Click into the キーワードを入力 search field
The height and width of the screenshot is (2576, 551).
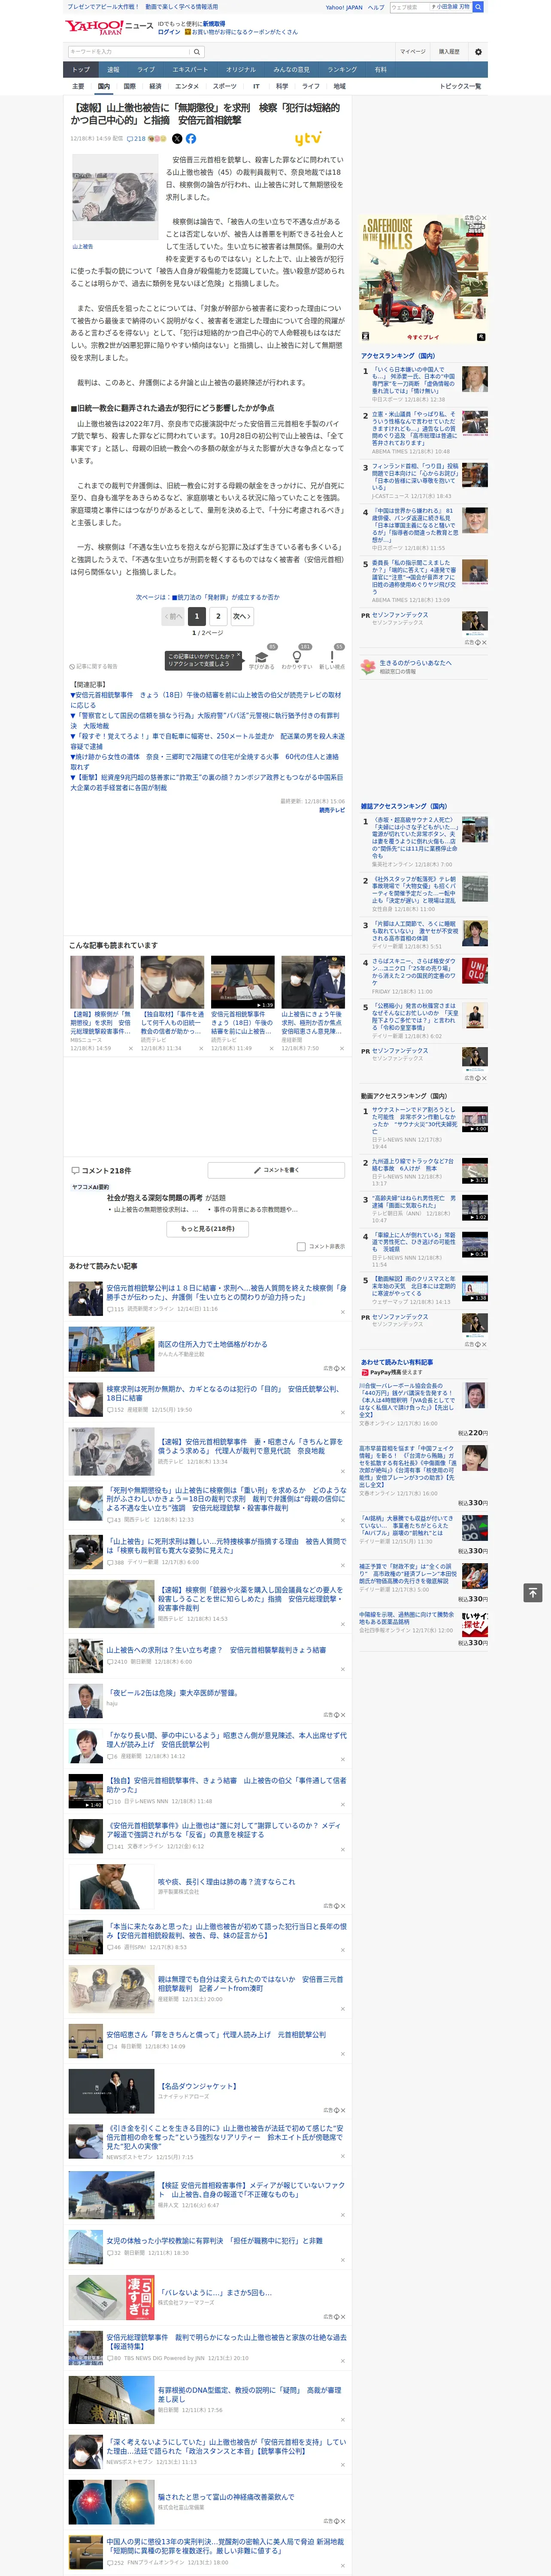(x=129, y=52)
